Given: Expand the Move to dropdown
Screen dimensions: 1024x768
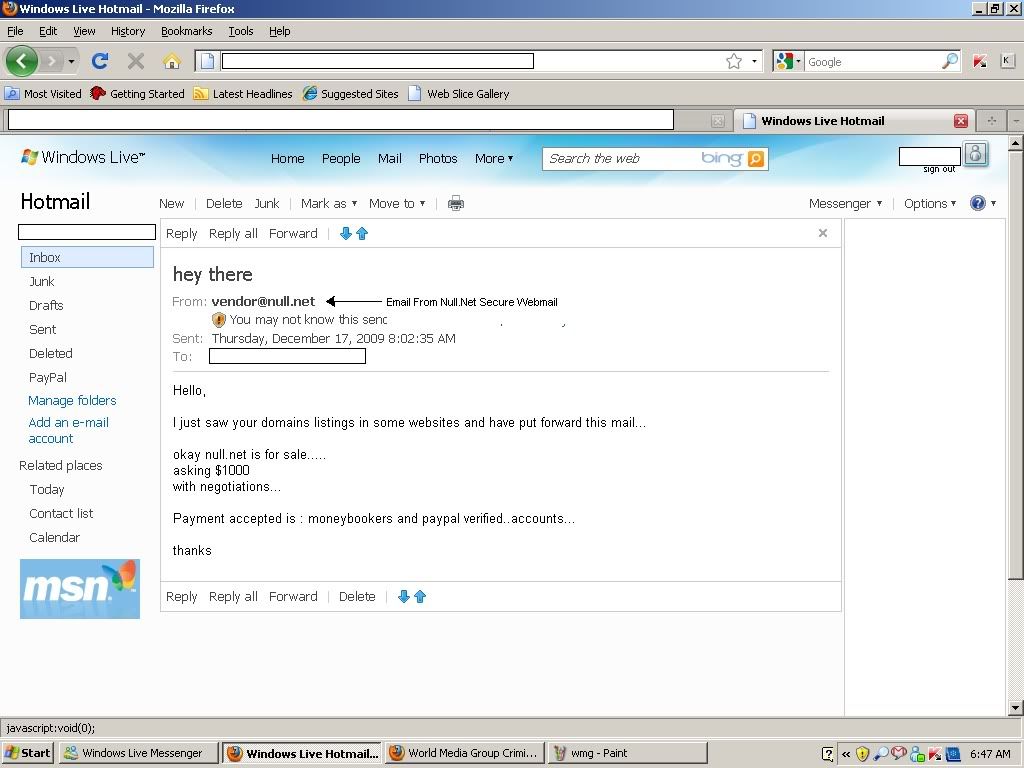Looking at the screenshot, I should click(397, 204).
